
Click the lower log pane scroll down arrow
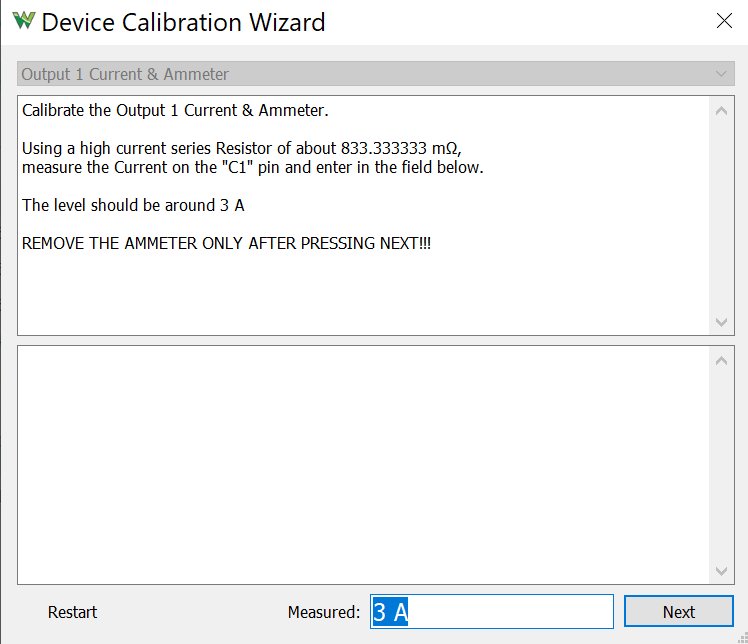(721, 571)
